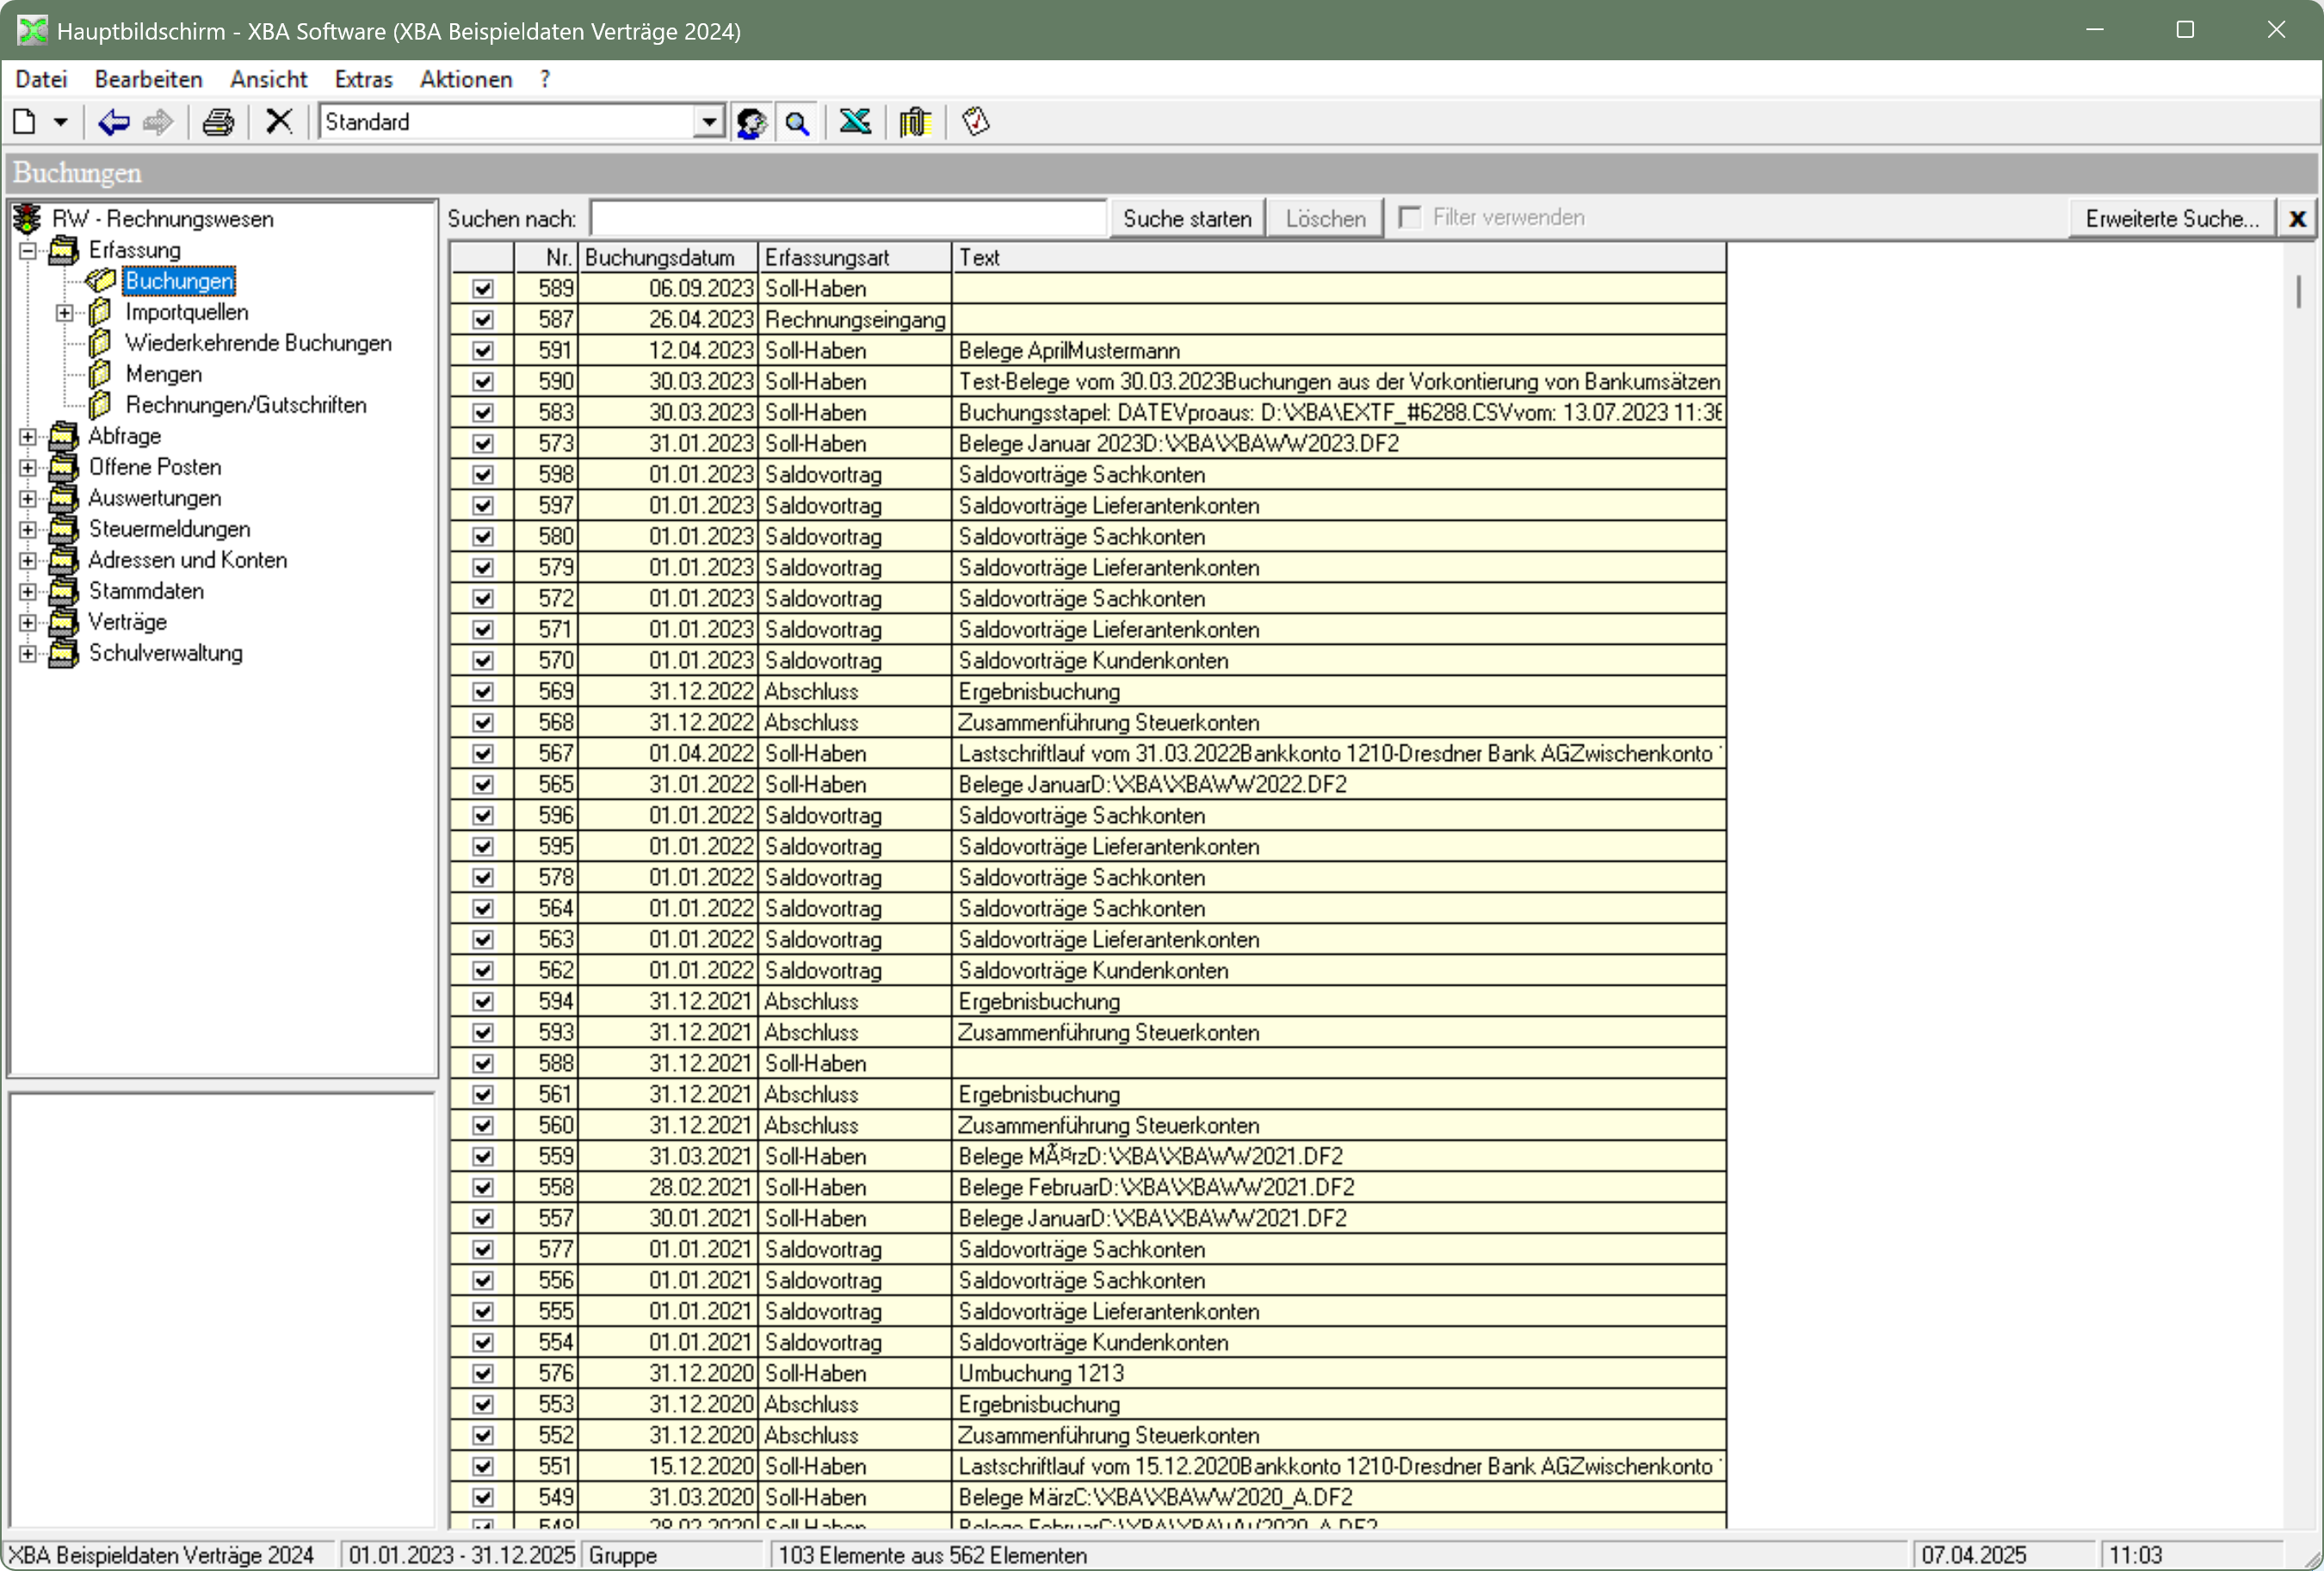This screenshot has height=1571, width=2324.
Task: Toggle the Filter verwenden checkbox
Action: tap(1410, 217)
